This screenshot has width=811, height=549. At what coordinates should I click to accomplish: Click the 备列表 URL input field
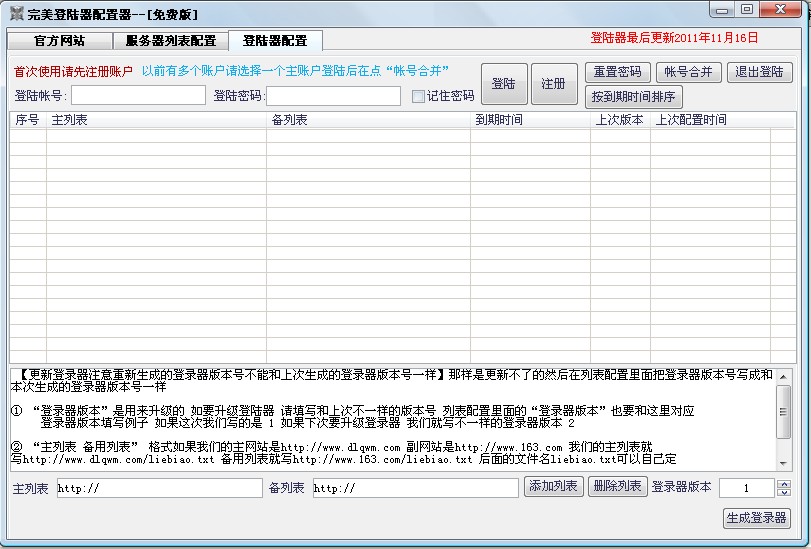pyautogui.click(x=414, y=488)
